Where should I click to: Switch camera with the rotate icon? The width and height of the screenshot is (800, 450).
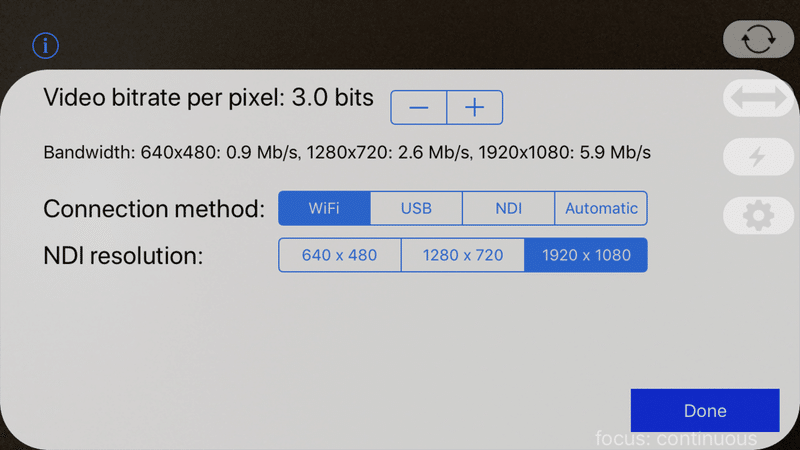tap(758, 39)
